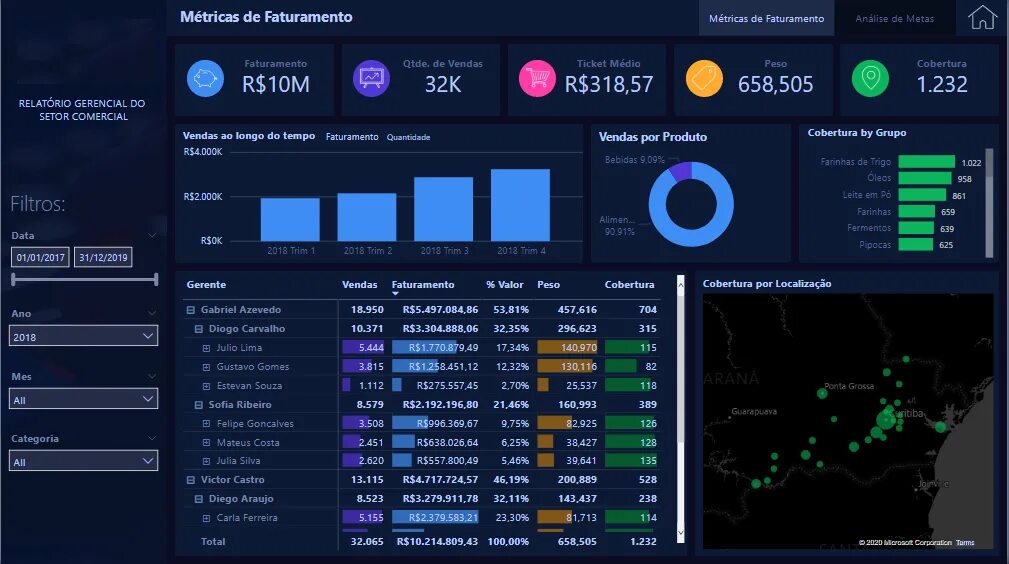This screenshot has height=564, width=1009.
Task: Select the 2018 Trim 3 bar
Action: [x=443, y=209]
